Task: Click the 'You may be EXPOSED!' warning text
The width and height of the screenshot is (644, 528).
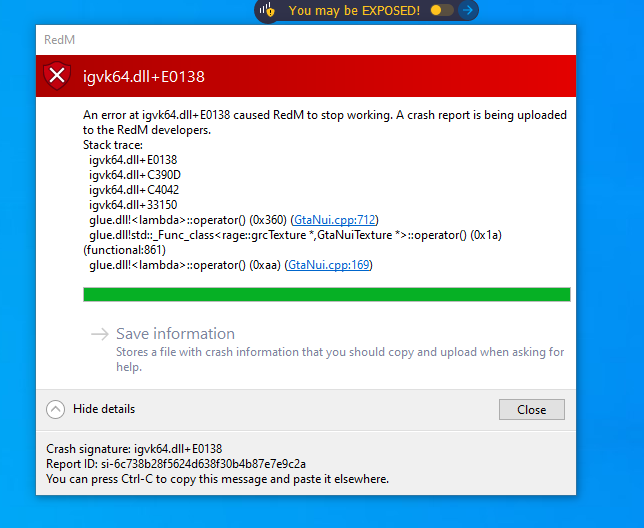Action: 354,11
